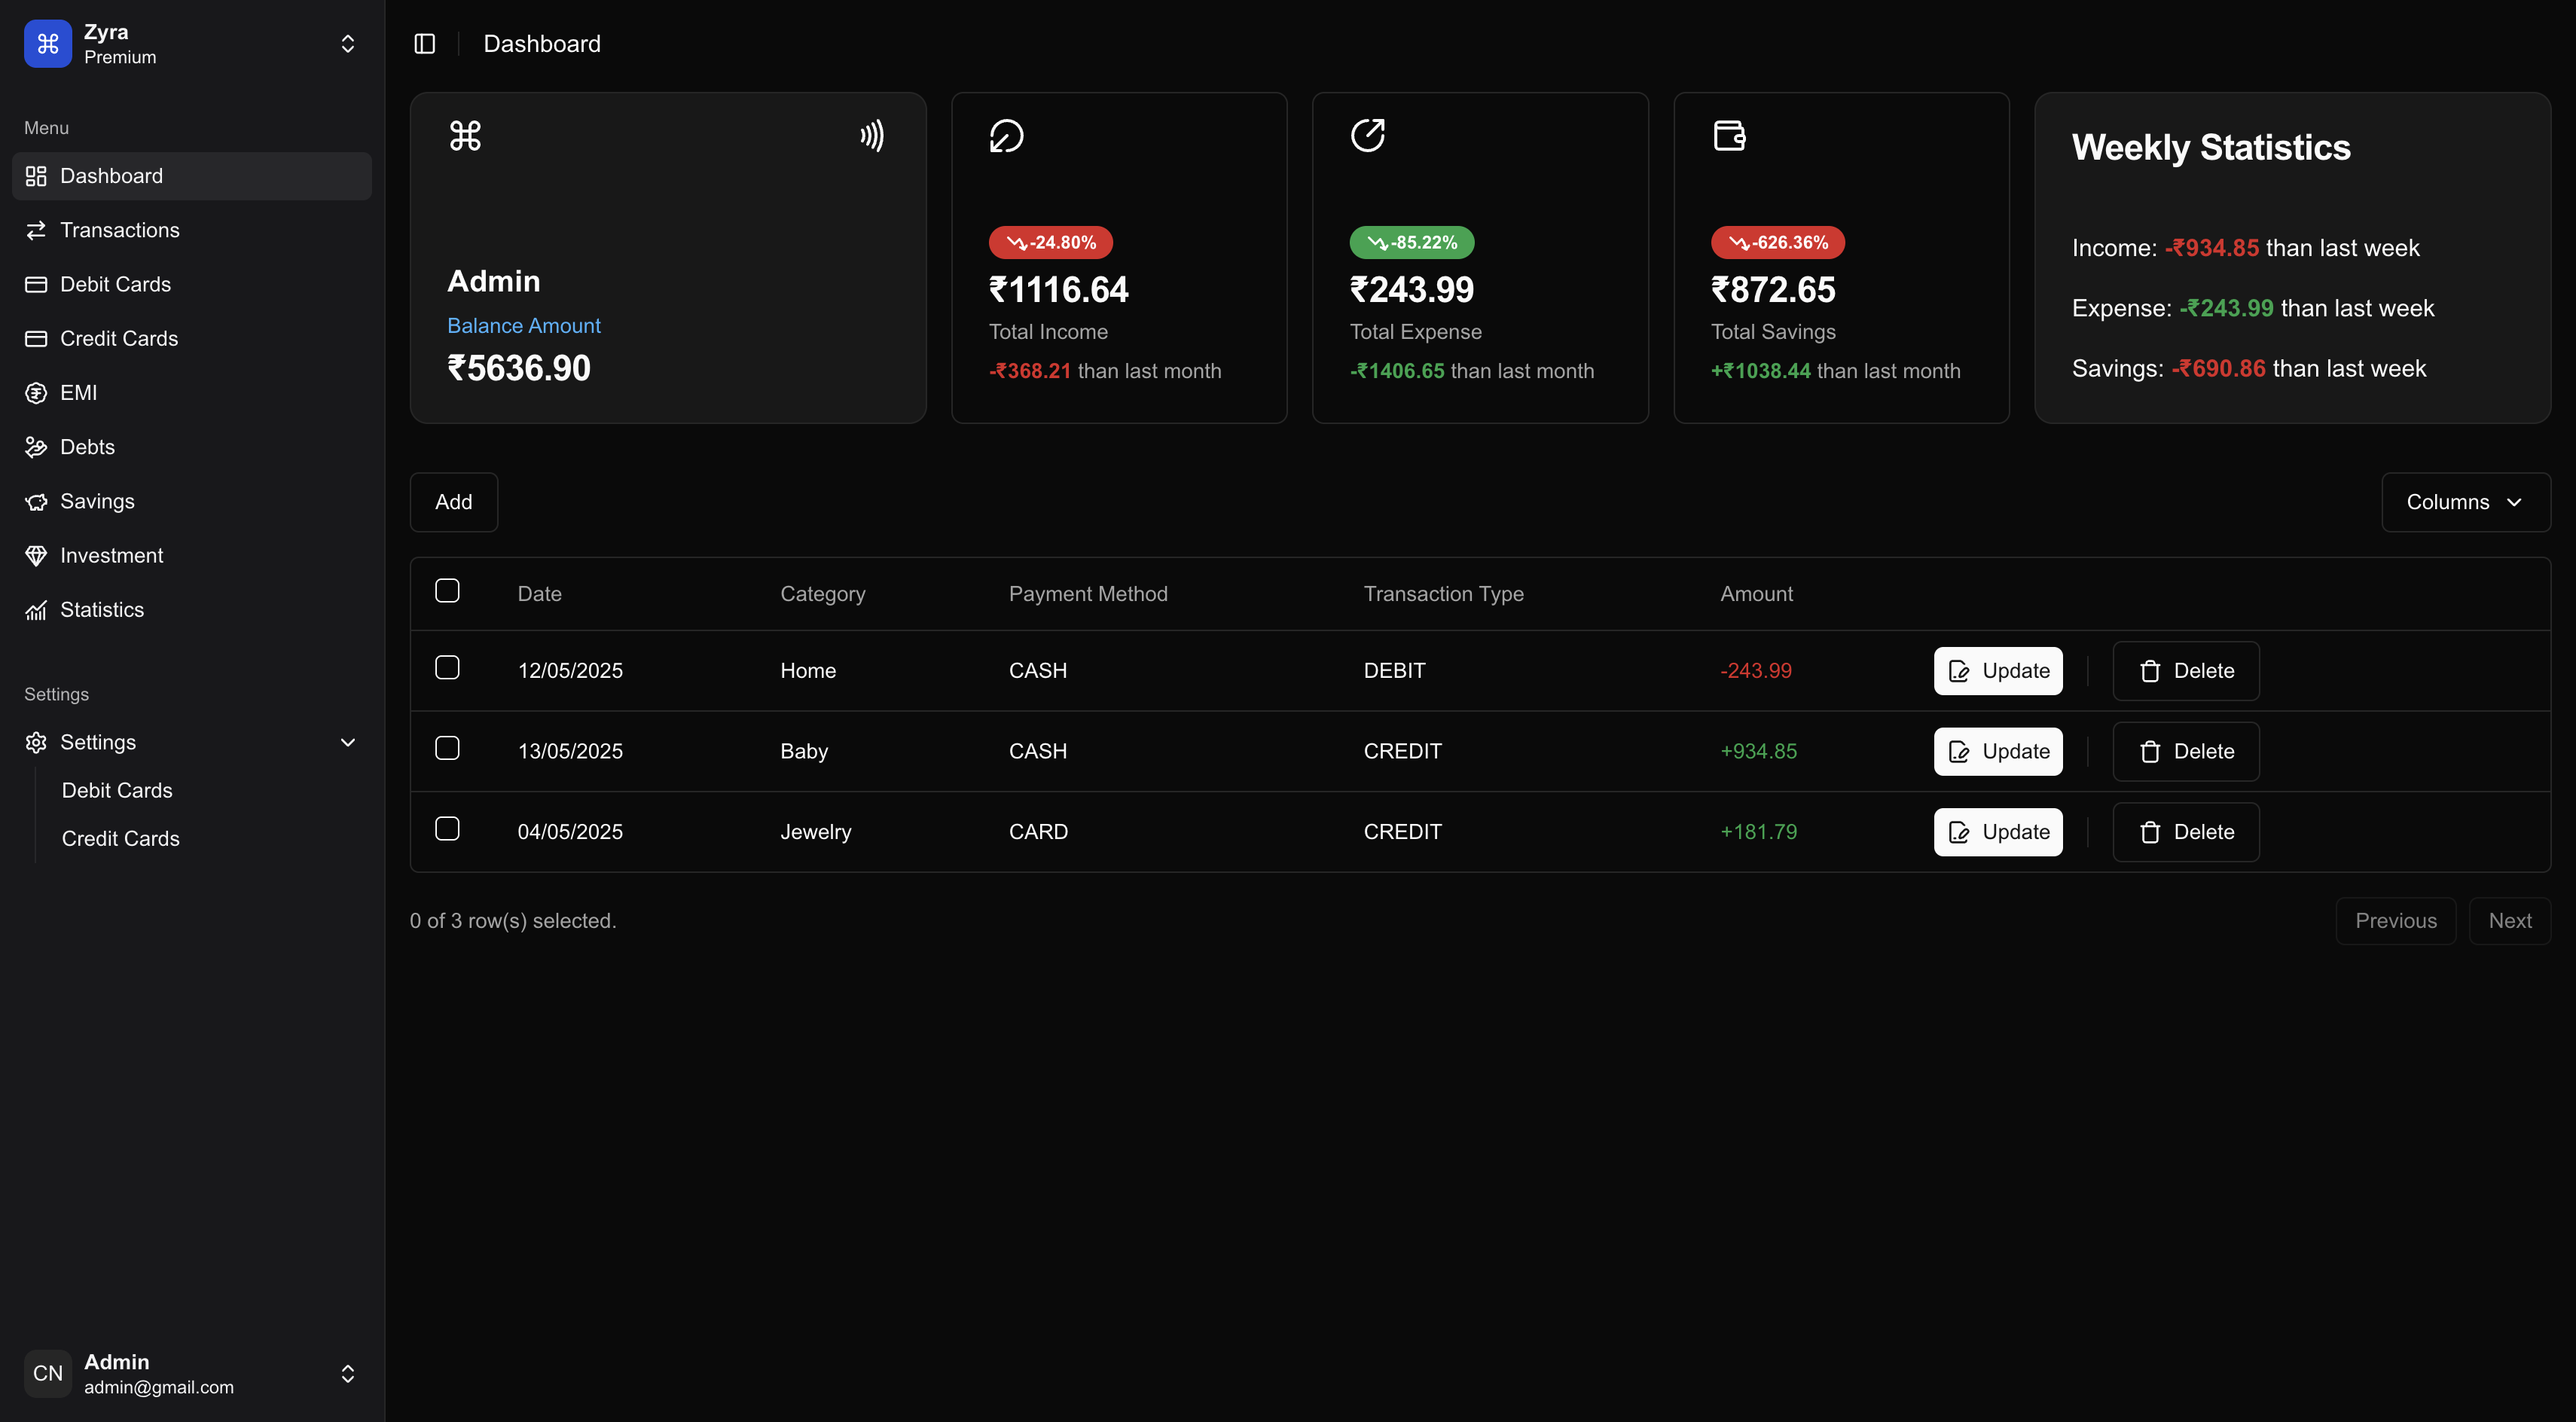Select Credit Cards under Settings
This screenshot has width=2576, height=1422.
121,838
